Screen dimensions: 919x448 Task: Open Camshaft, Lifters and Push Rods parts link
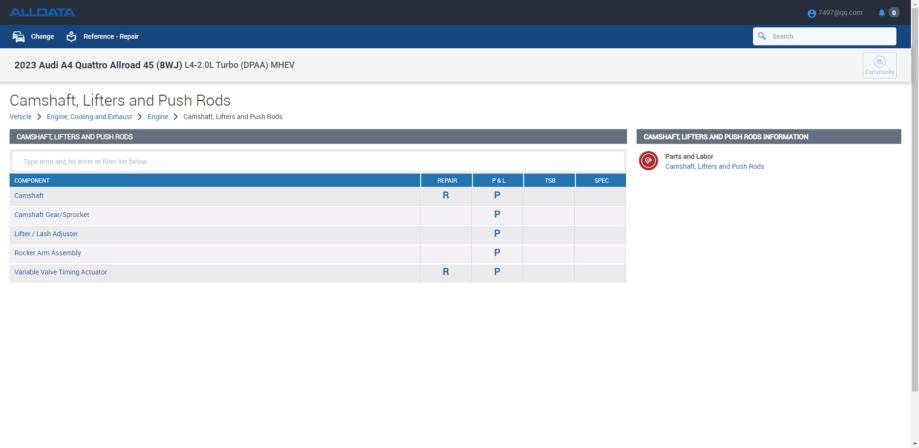(x=714, y=167)
